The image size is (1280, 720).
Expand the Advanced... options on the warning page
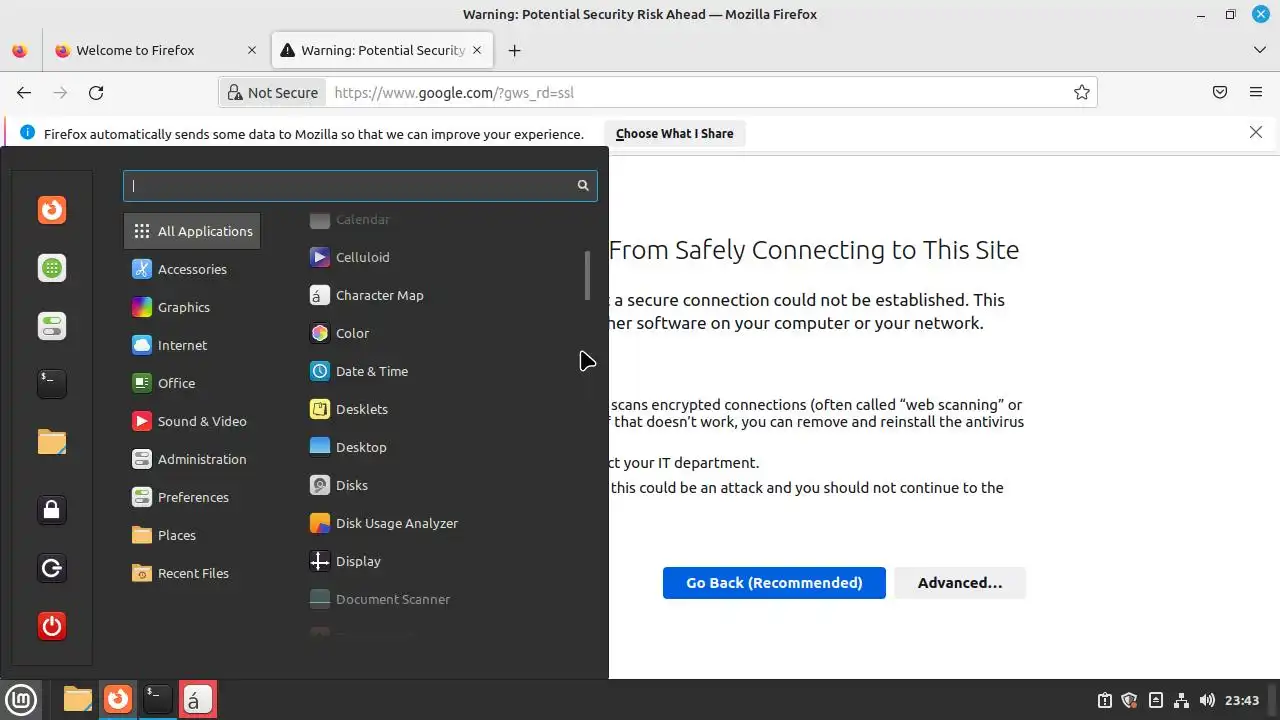pyautogui.click(x=959, y=583)
